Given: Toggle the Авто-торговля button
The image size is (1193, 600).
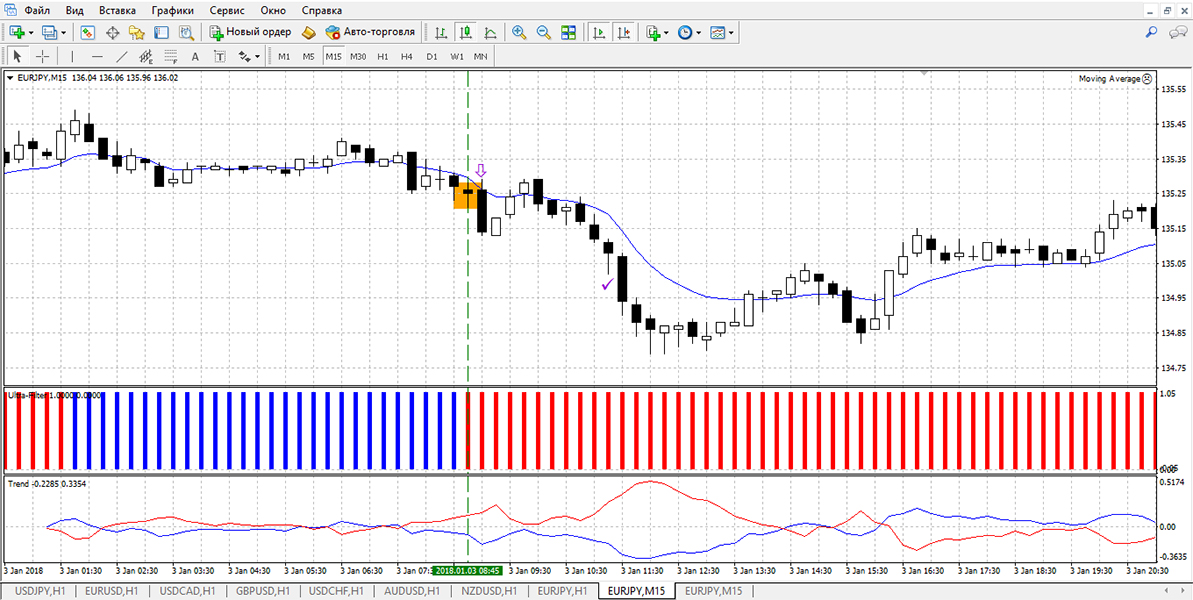Looking at the screenshot, I should [x=370, y=33].
